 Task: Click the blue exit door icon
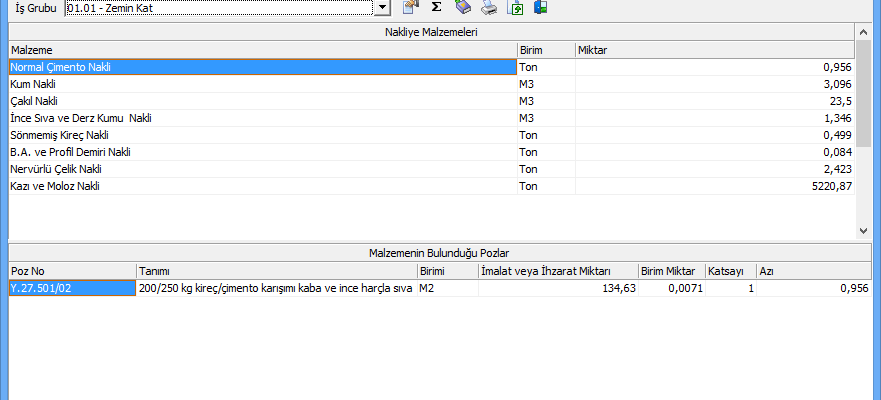(x=541, y=8)
